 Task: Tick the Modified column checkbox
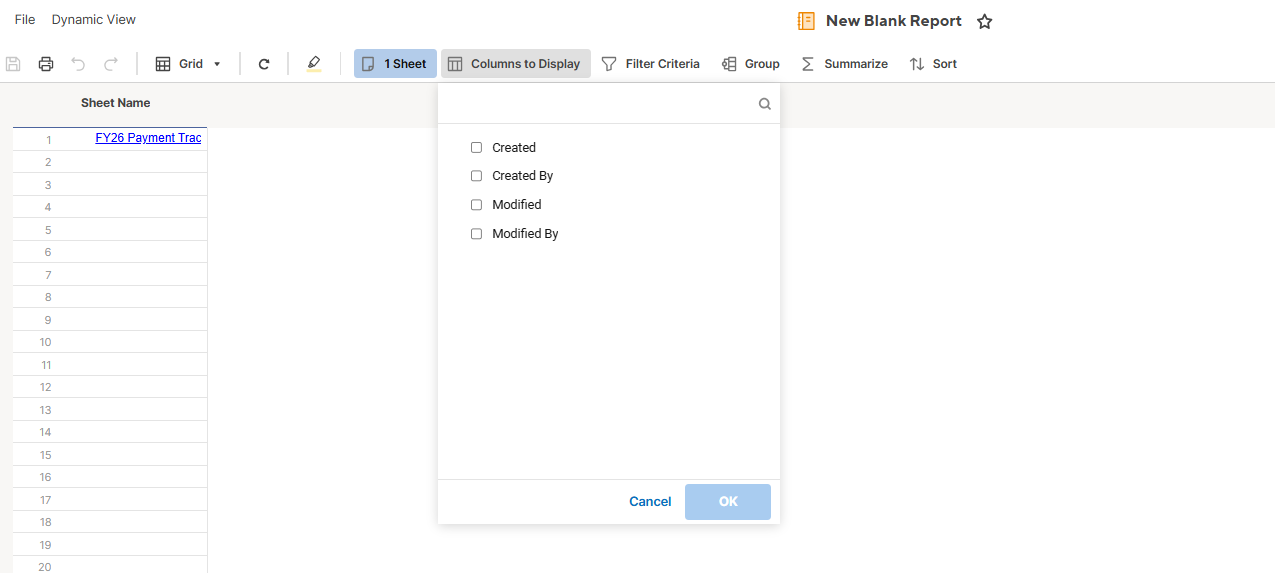pos(477,205)
